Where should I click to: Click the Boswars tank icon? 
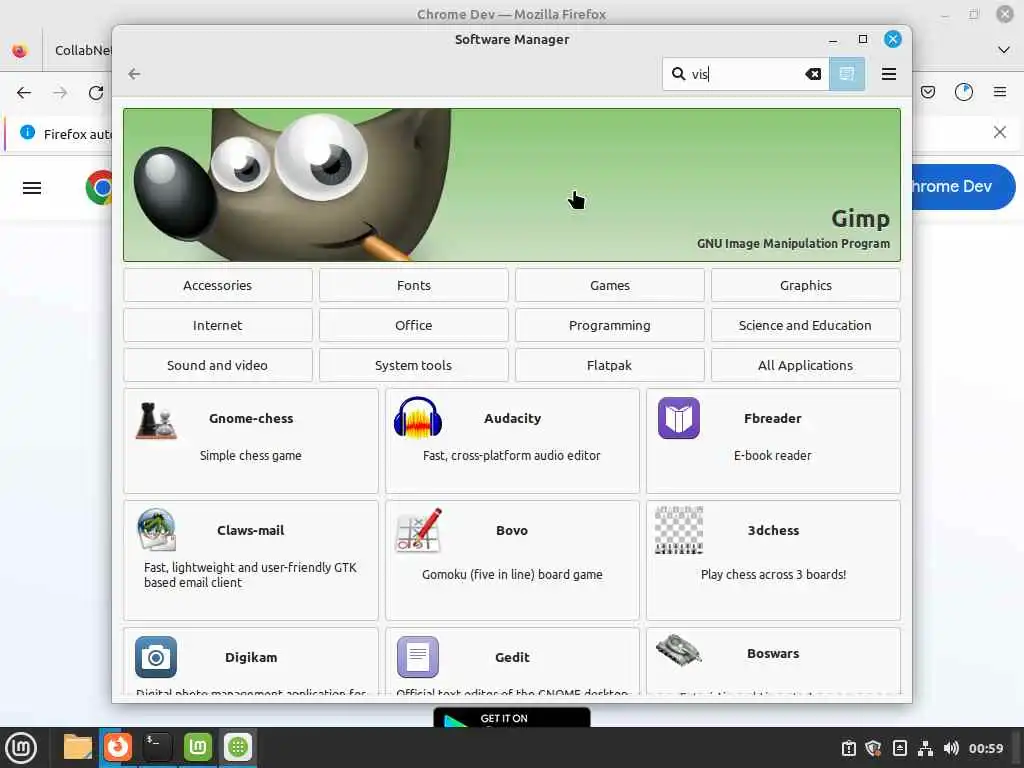coord(679,650)
